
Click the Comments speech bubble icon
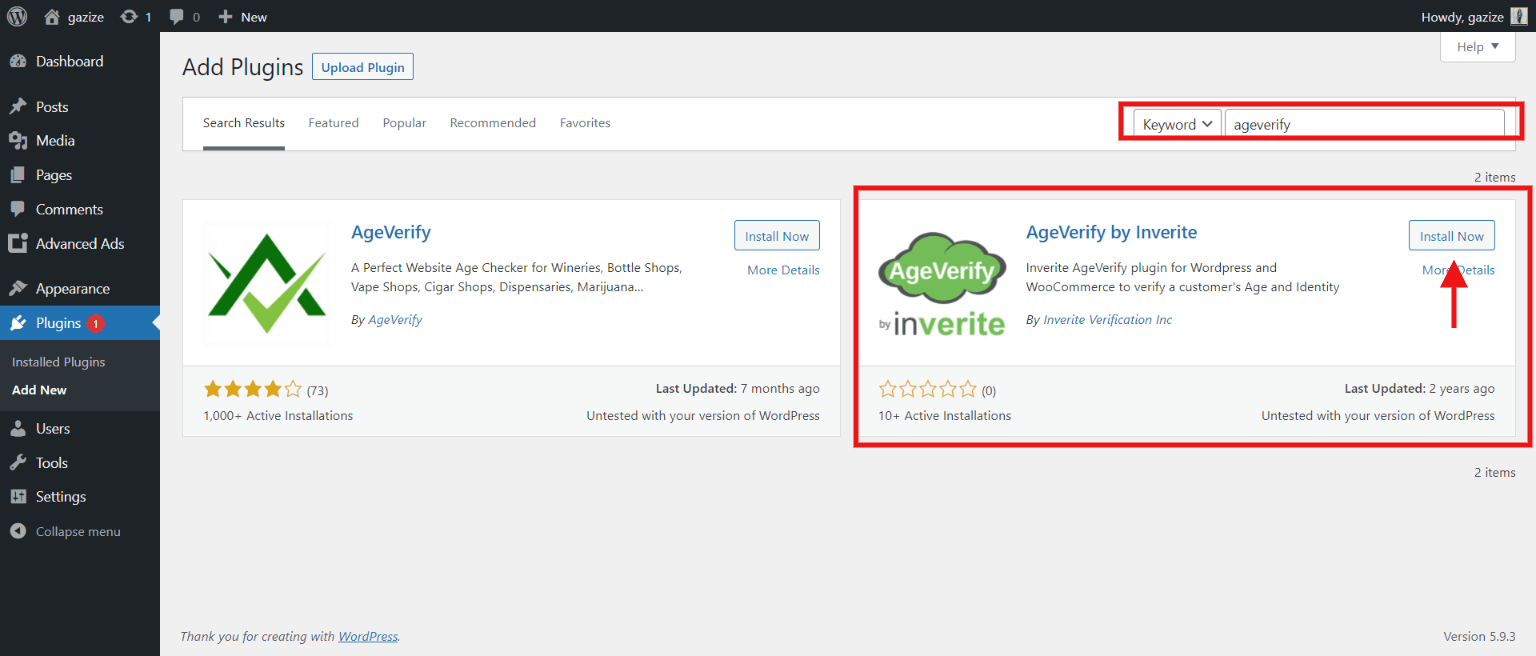[17, 209]
